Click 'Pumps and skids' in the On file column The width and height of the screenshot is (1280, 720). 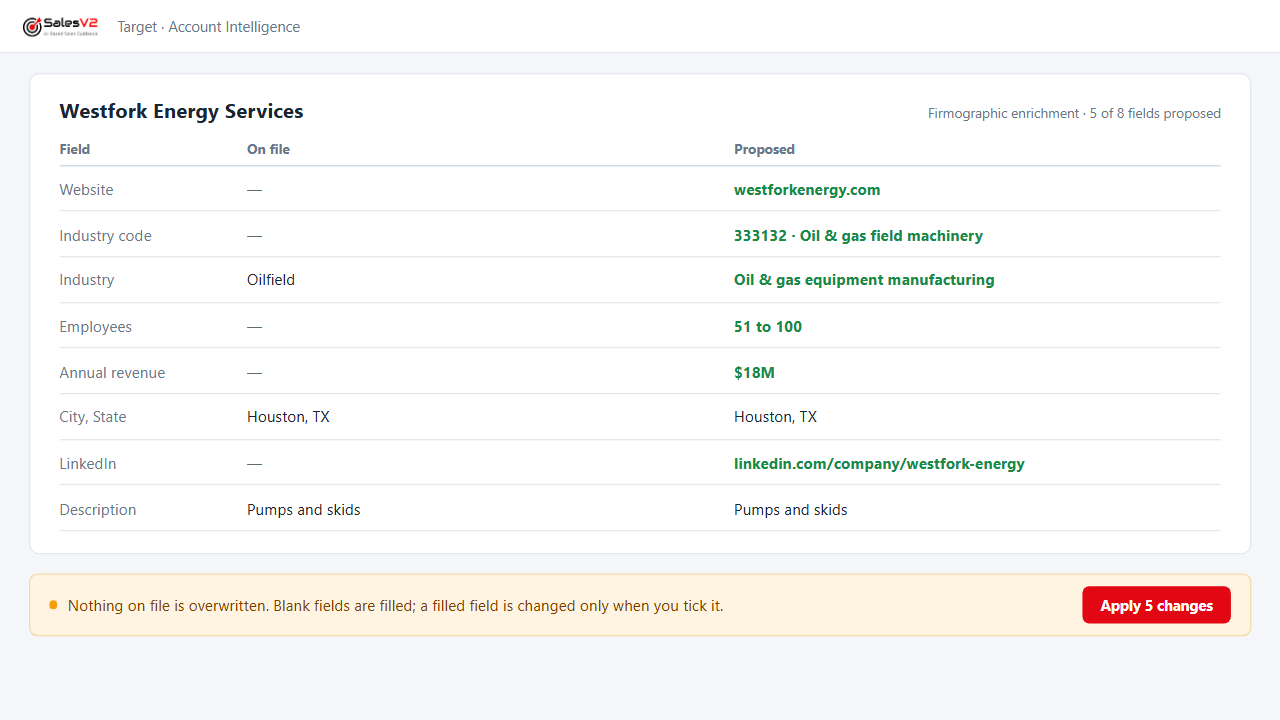click(303, 510)
